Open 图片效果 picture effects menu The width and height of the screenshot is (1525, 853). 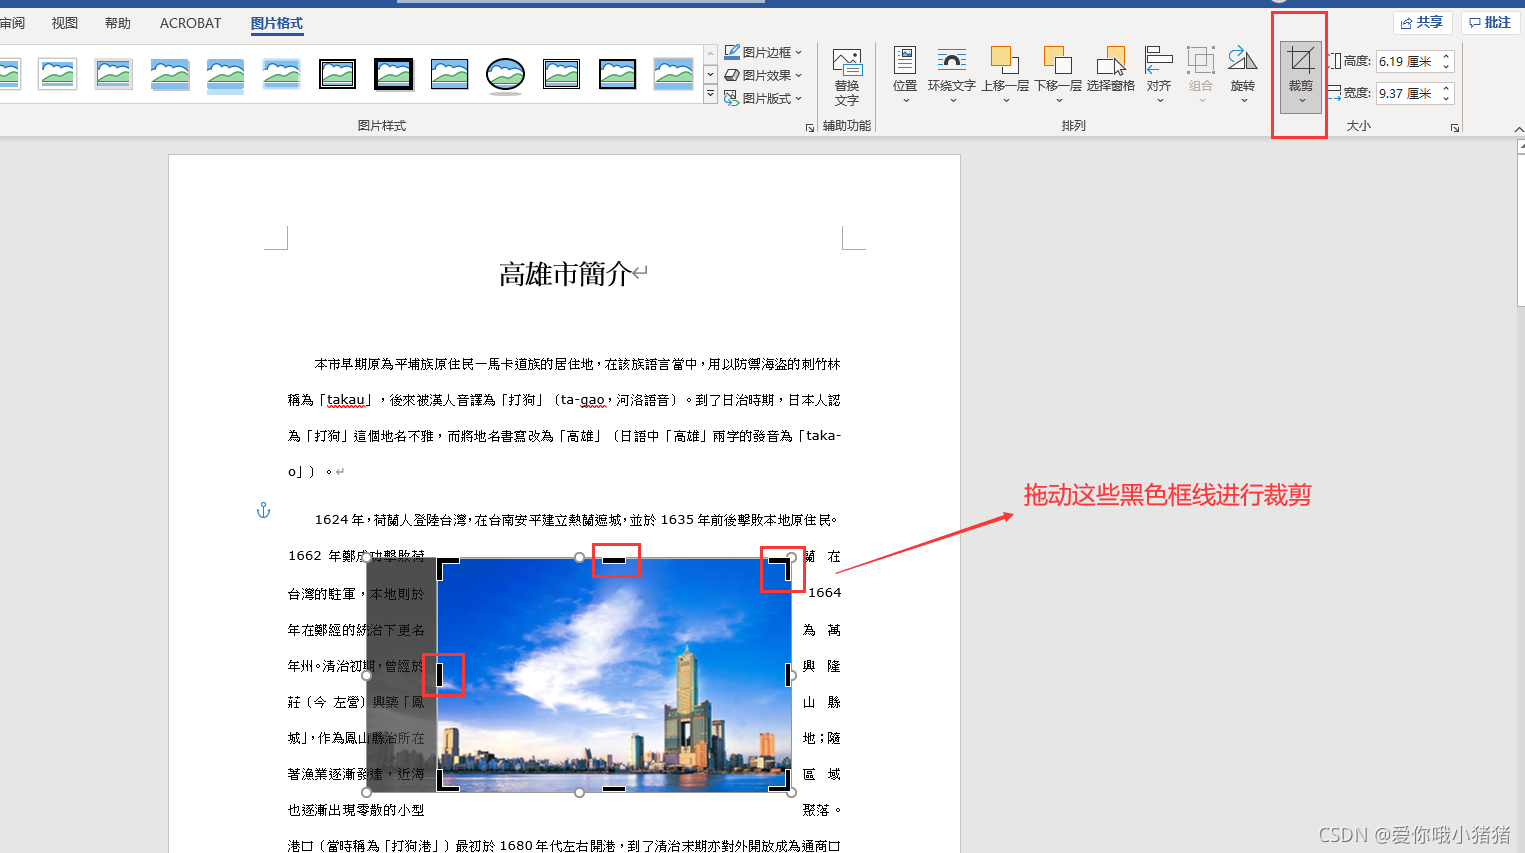click(x=763, y=75)
